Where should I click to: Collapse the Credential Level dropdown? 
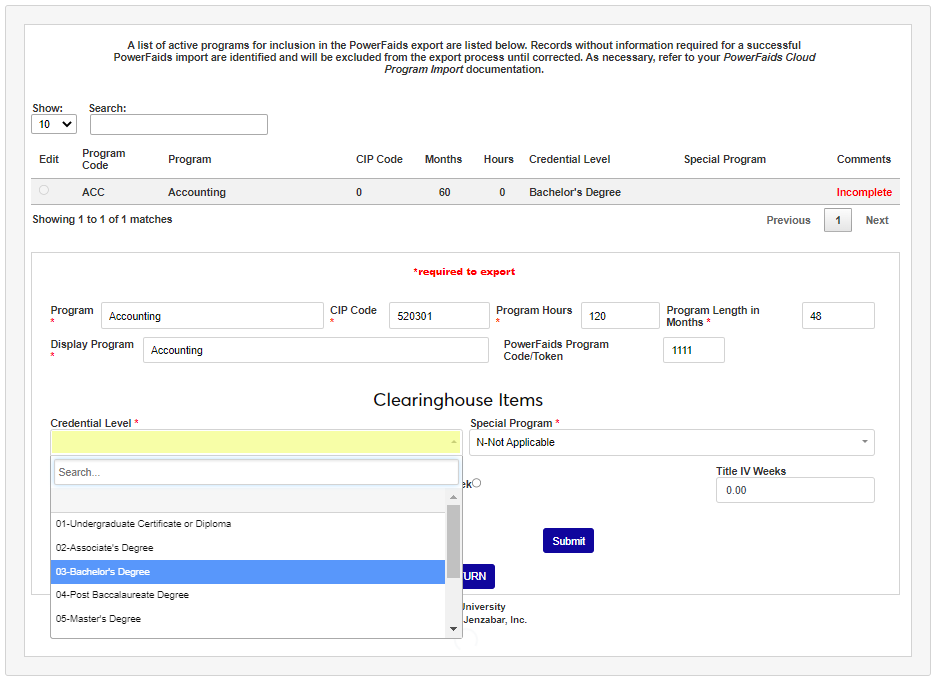[x=256, y=442]
